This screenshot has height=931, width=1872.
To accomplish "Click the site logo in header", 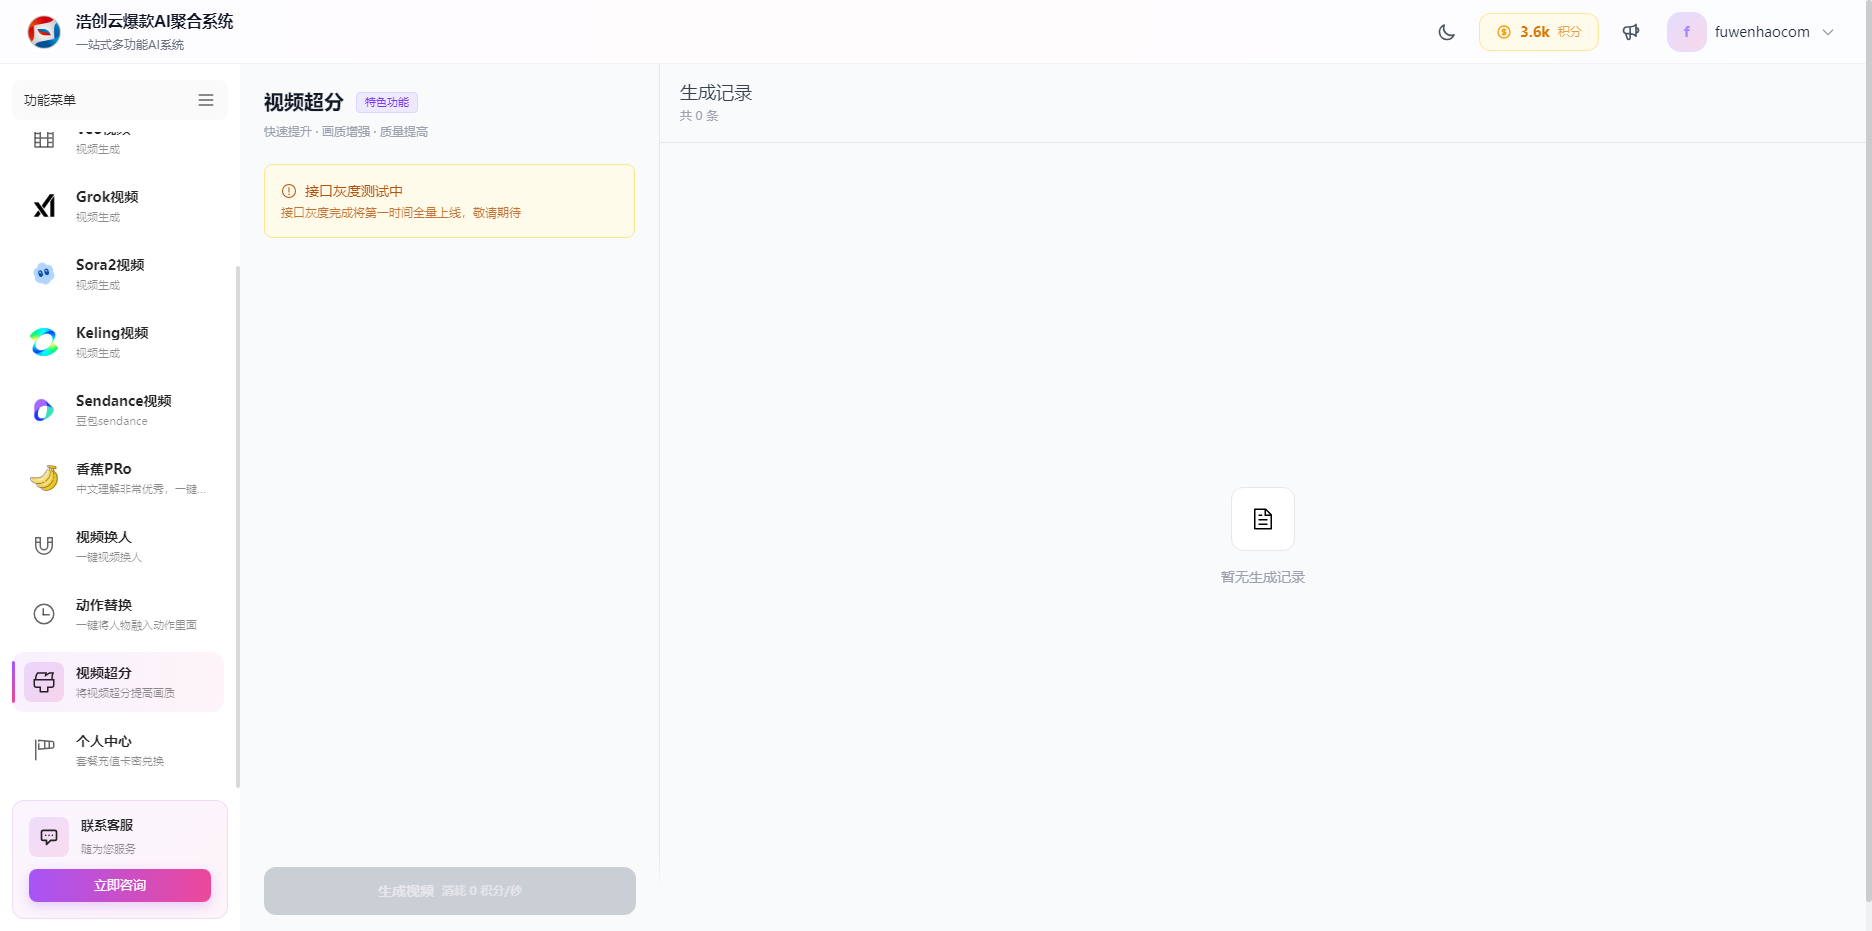I will (44, 32).
